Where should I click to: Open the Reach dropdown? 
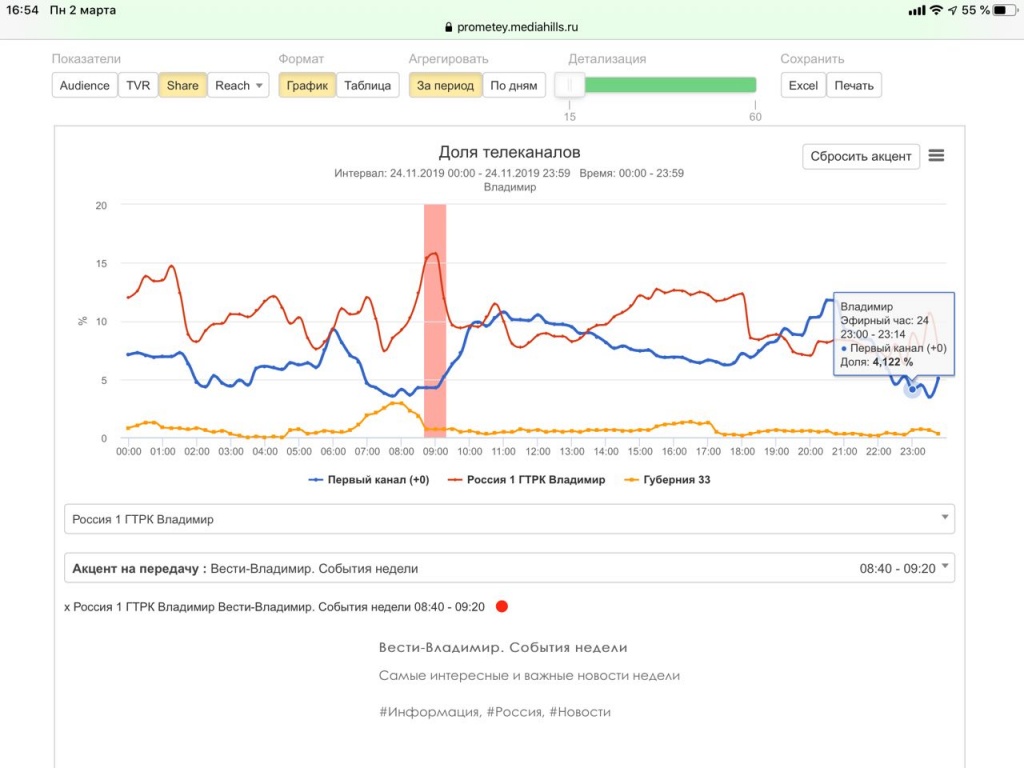(238, 86)
